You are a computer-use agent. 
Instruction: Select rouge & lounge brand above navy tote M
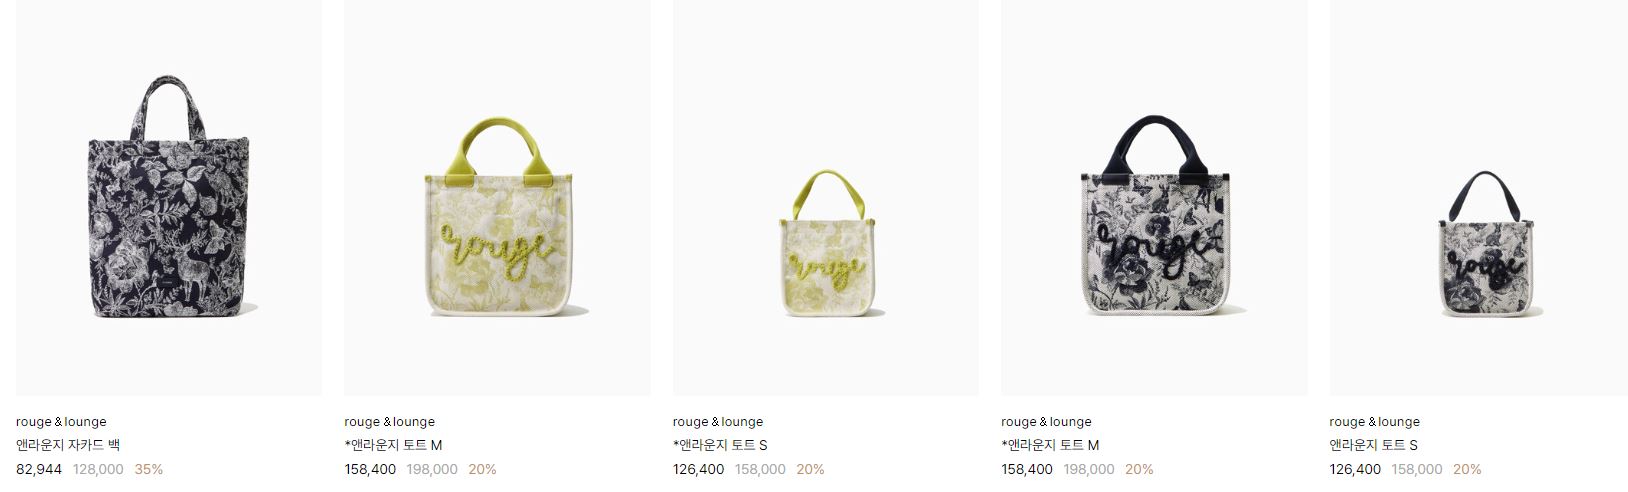coord(1046,422)
